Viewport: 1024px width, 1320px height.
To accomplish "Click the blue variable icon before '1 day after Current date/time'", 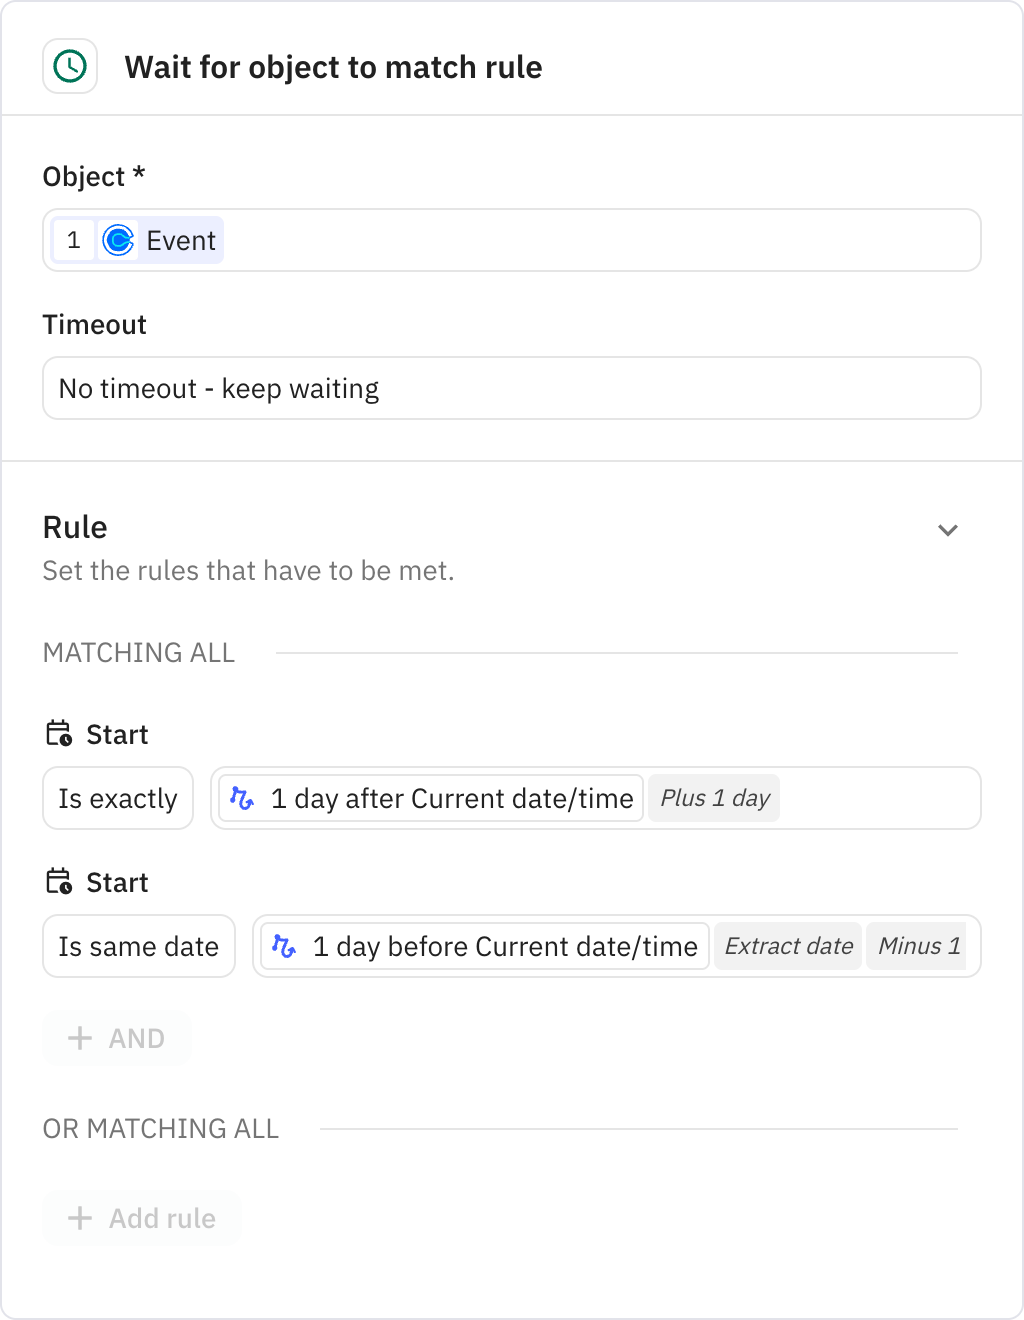I will (x=243, y=798).
